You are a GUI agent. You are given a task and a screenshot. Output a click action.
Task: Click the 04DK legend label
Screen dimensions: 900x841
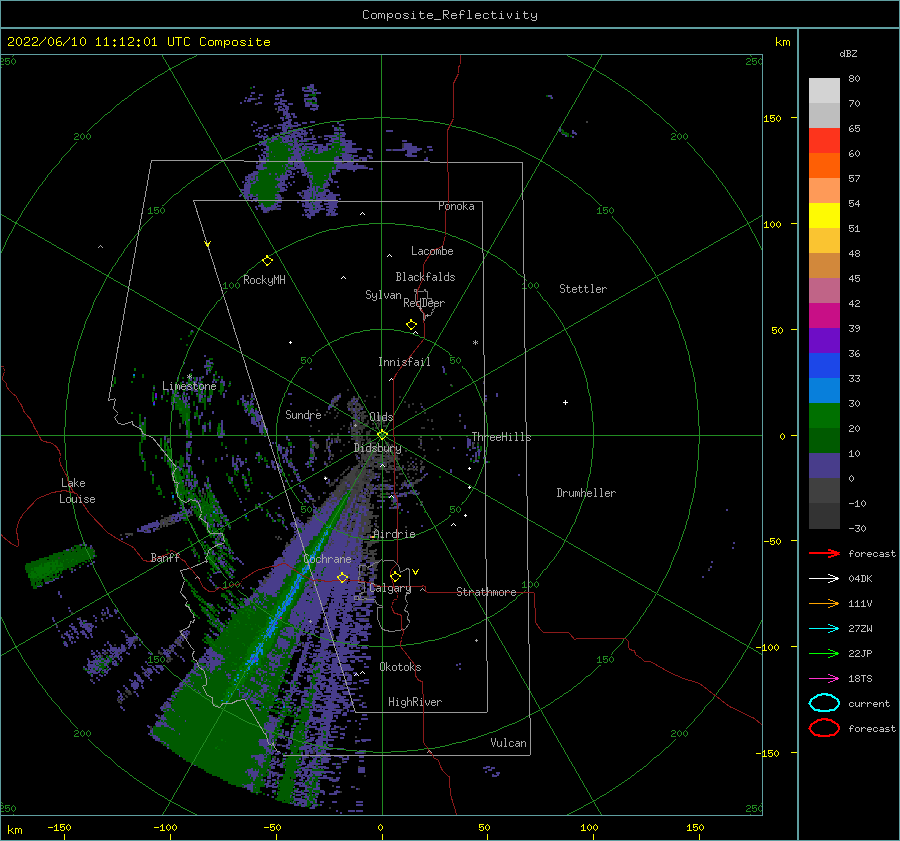[x=860, y=579]
